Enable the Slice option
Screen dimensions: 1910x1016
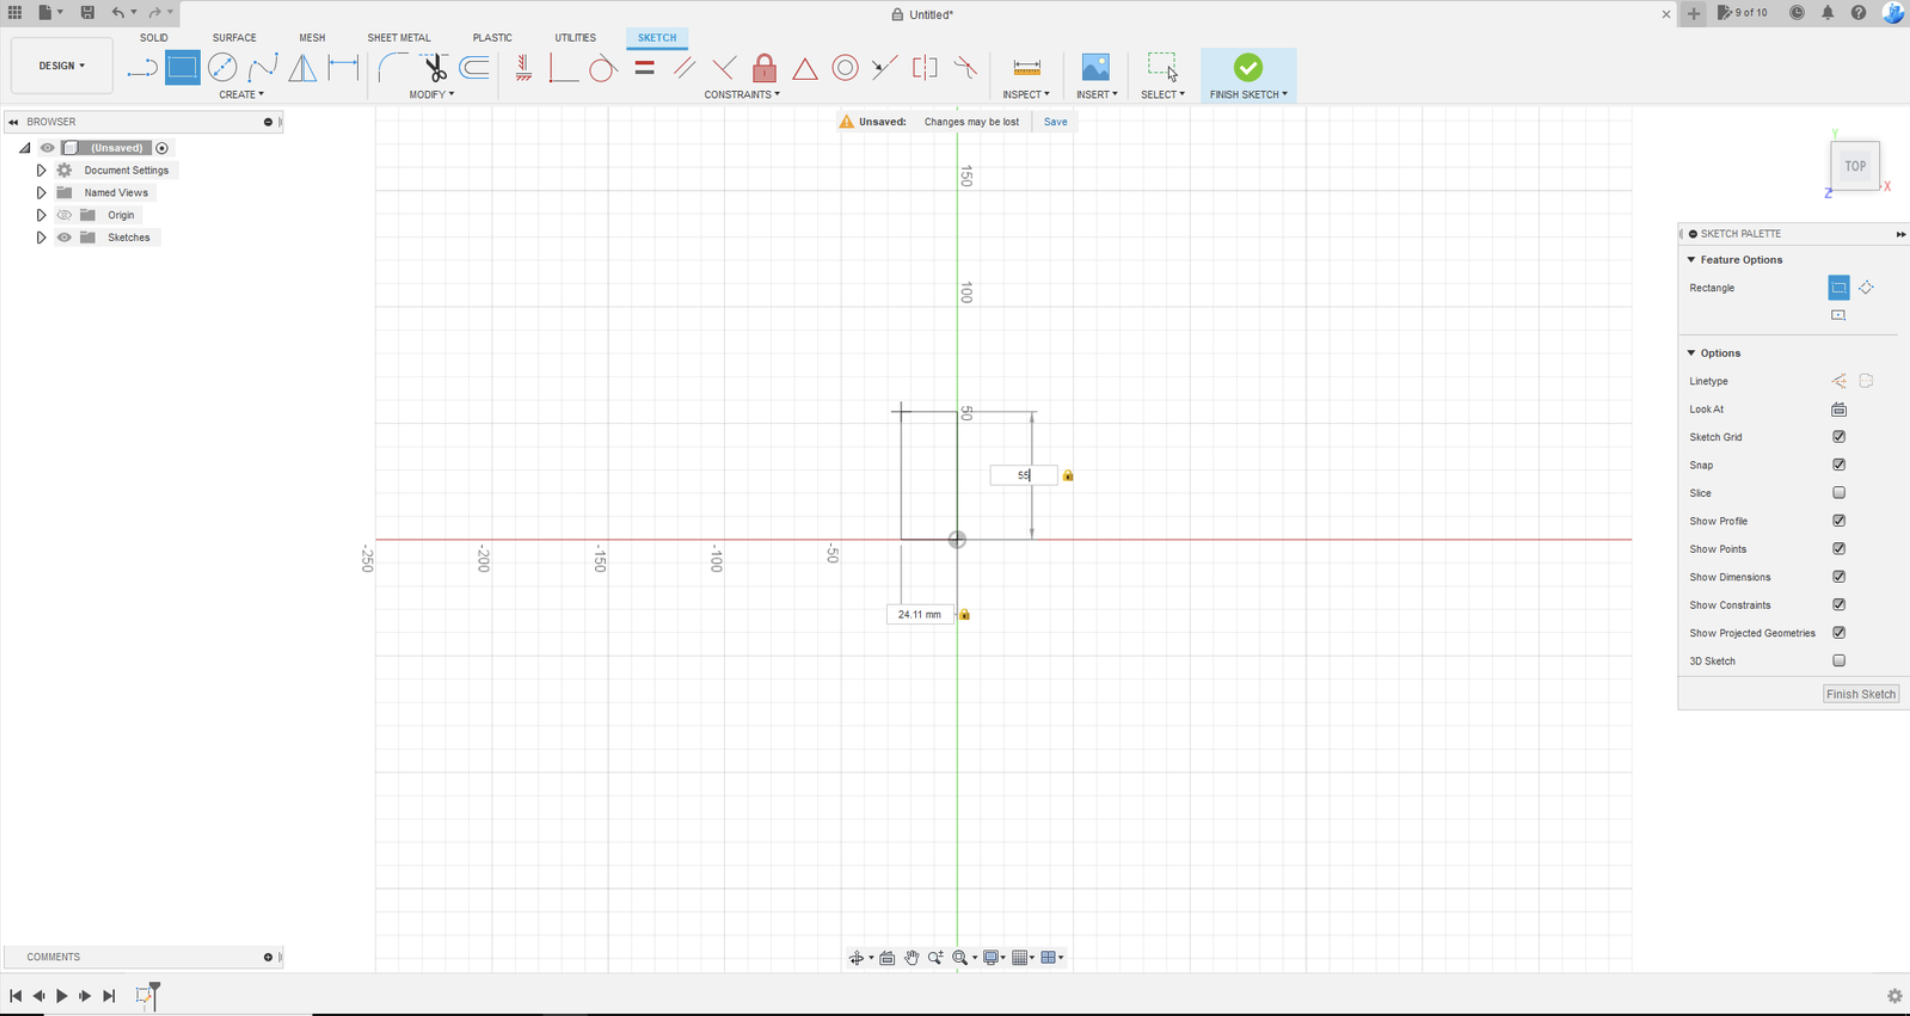click(1838, 492)
